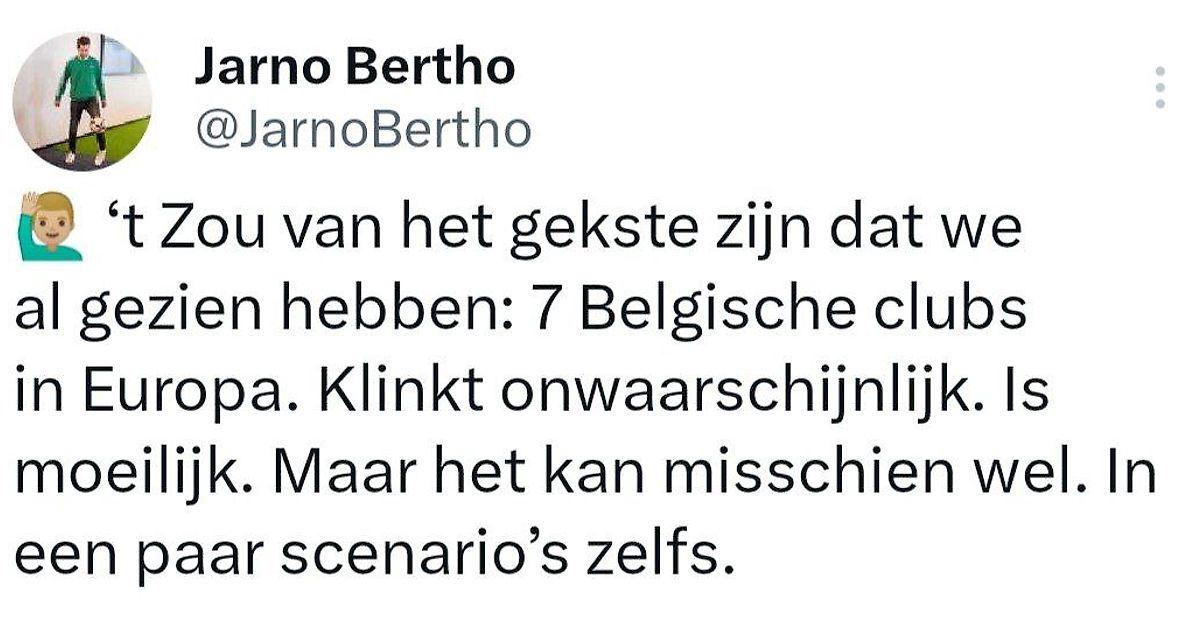Click the display name Jarno Bertho
This screenshot has height=630, width=1200.
click(x=354, y=68)
